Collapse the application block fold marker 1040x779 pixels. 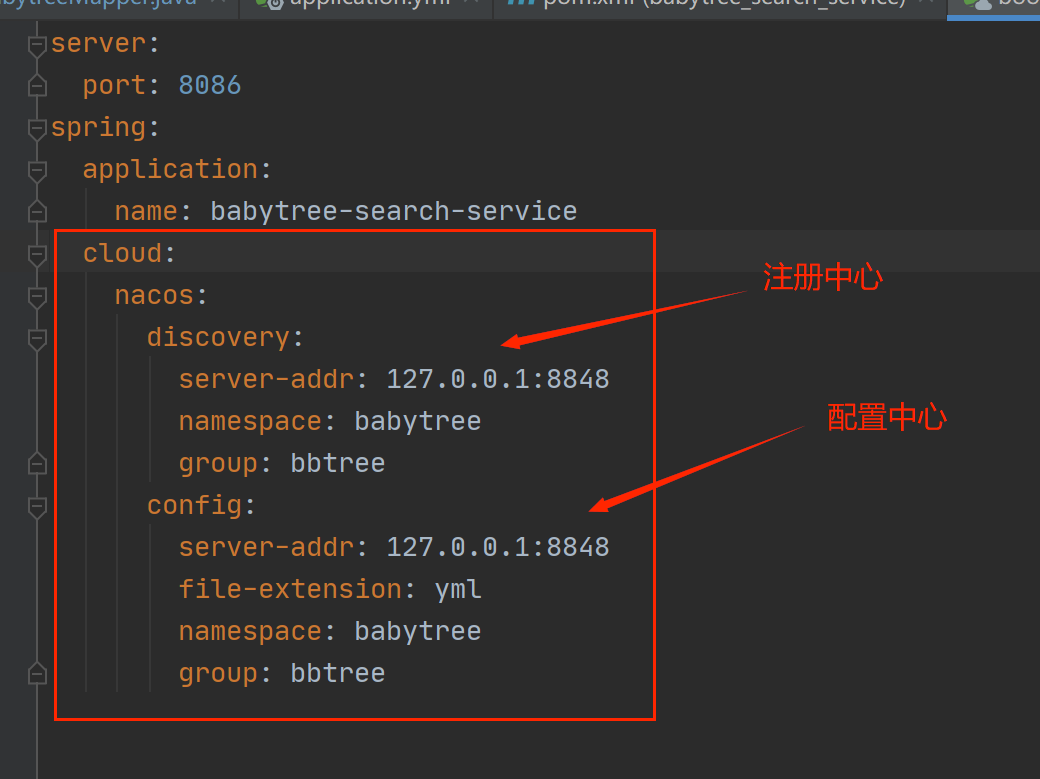[37, 171]
